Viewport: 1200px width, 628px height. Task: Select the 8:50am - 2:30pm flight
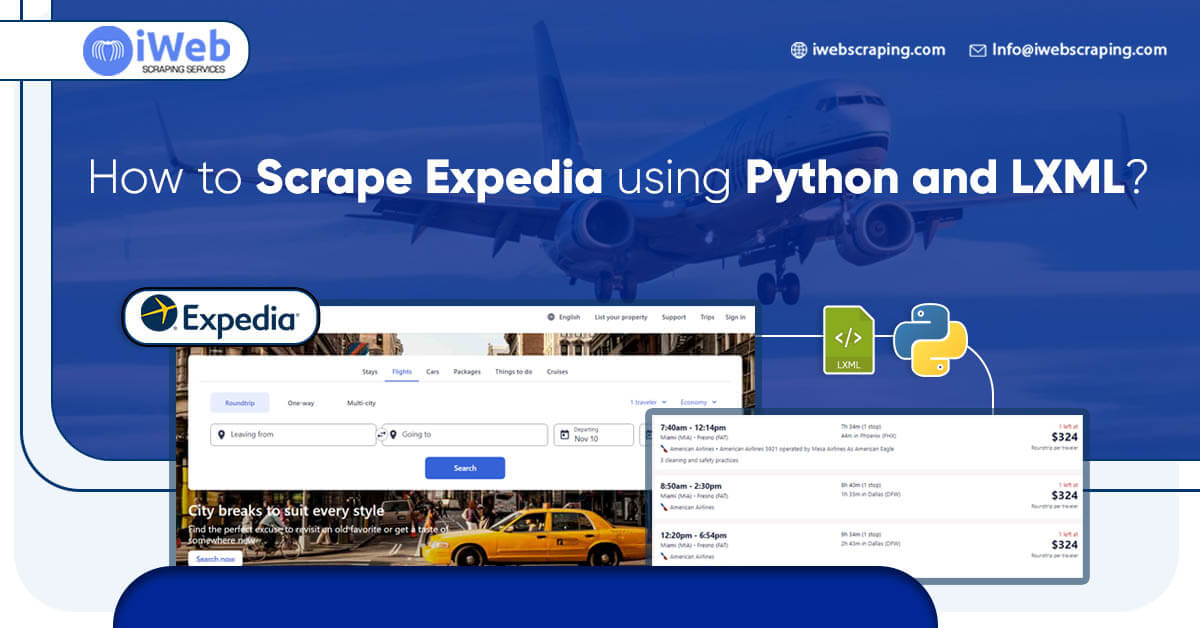pyautogui.click(x=866, y=496)
